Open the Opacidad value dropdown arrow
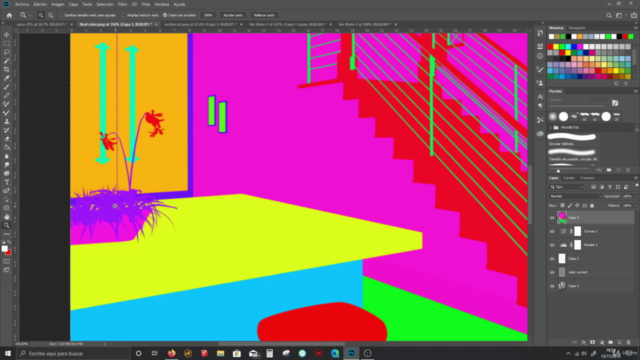The image size is (640, 360). [636, 196]
